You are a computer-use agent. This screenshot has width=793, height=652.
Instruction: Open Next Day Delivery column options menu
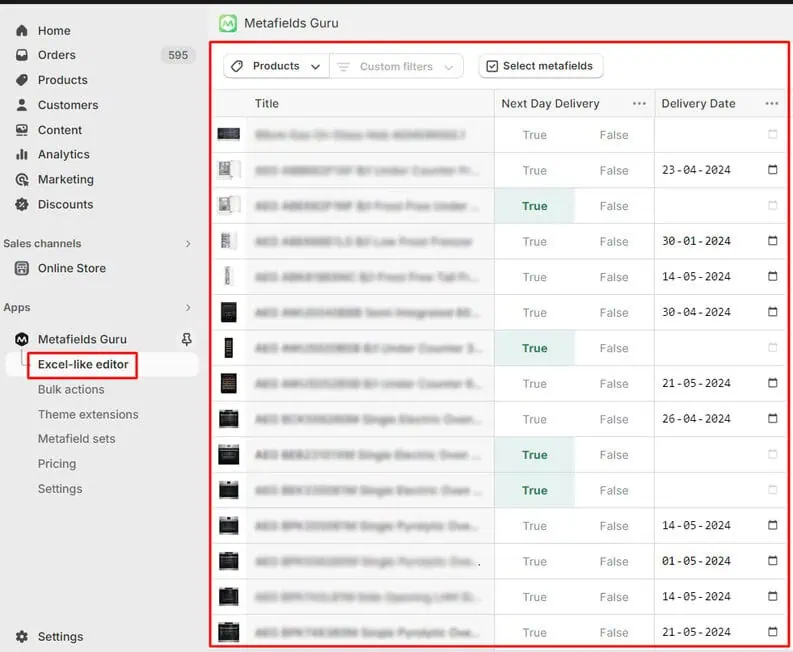point(639,104)
